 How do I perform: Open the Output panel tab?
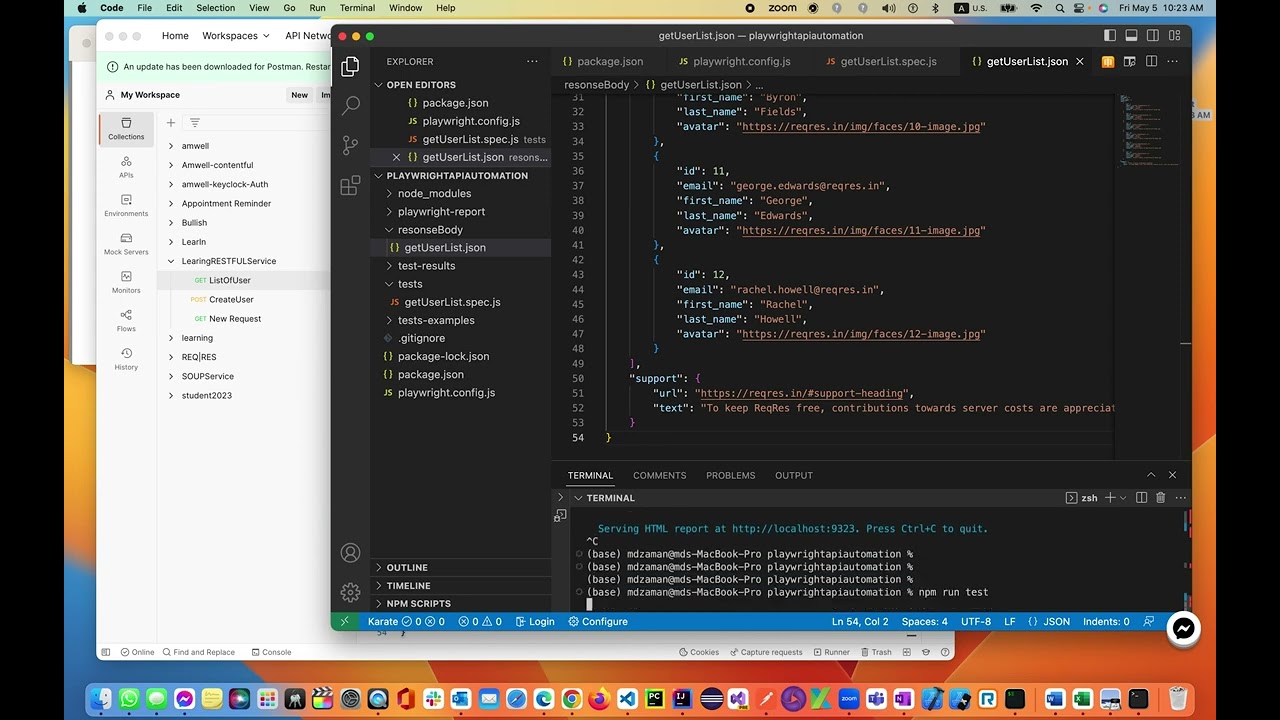[794, 475]
